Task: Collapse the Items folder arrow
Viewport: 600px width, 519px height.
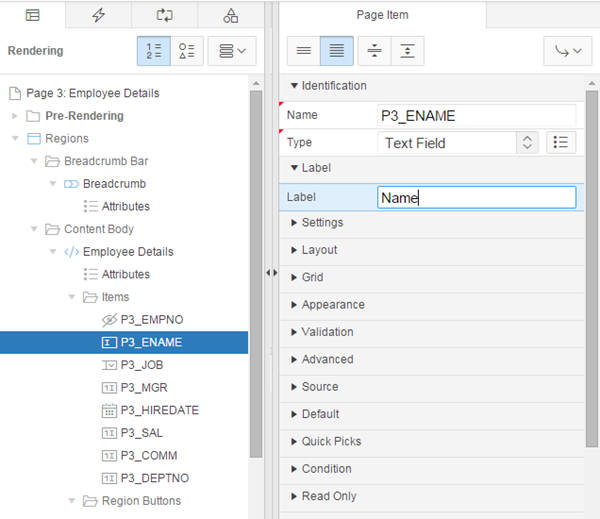Action: tap(72, 297)
